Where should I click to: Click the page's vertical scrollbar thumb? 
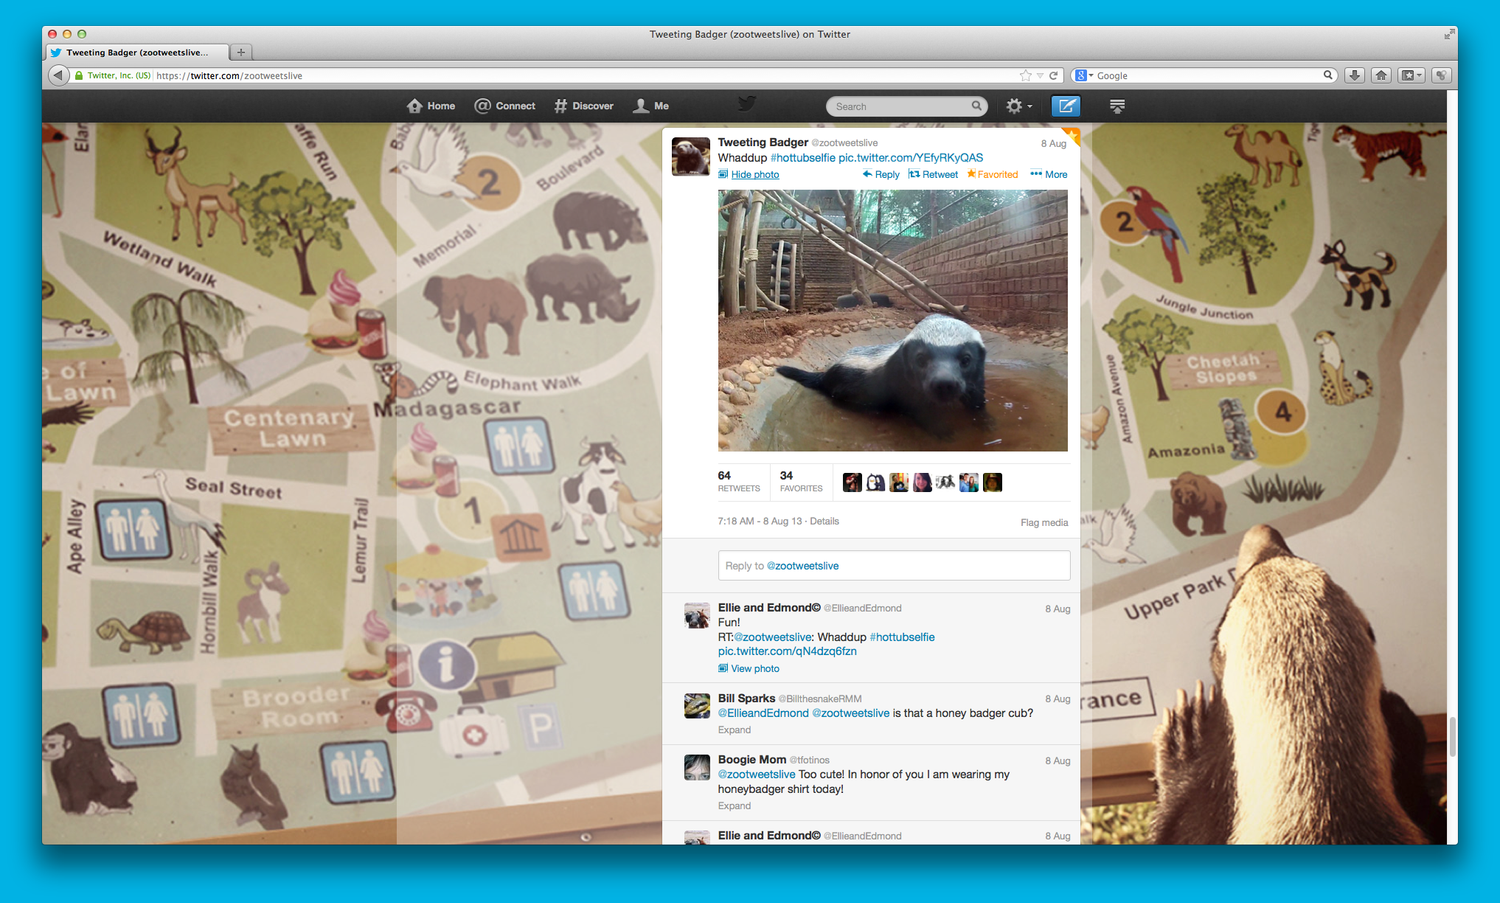(1452, 737)
